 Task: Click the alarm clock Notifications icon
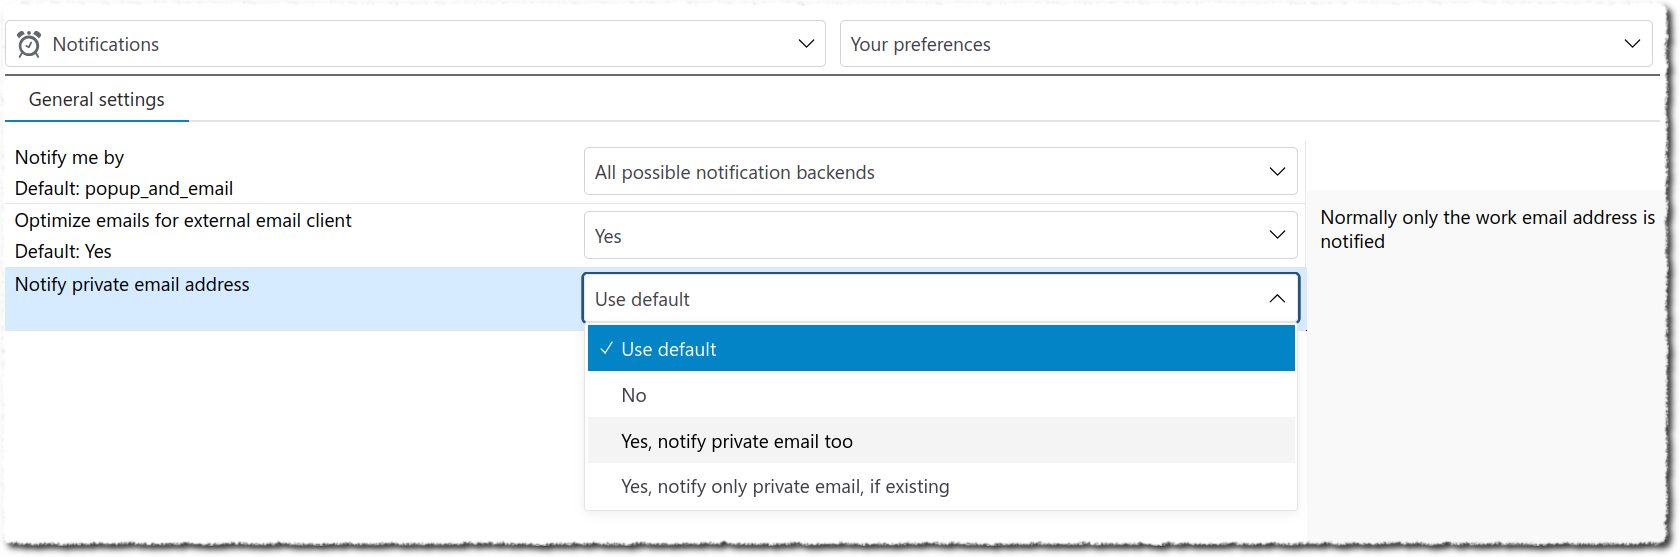(29, 44)
